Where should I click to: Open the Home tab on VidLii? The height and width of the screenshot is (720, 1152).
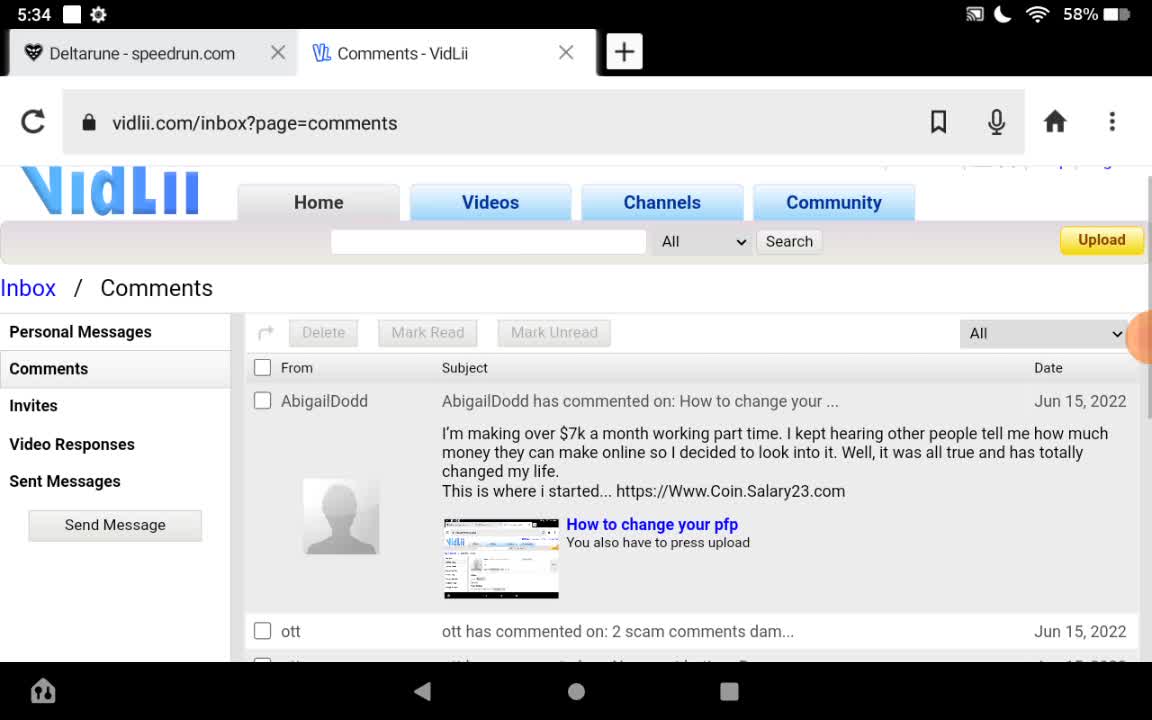(x=319, y=202)
